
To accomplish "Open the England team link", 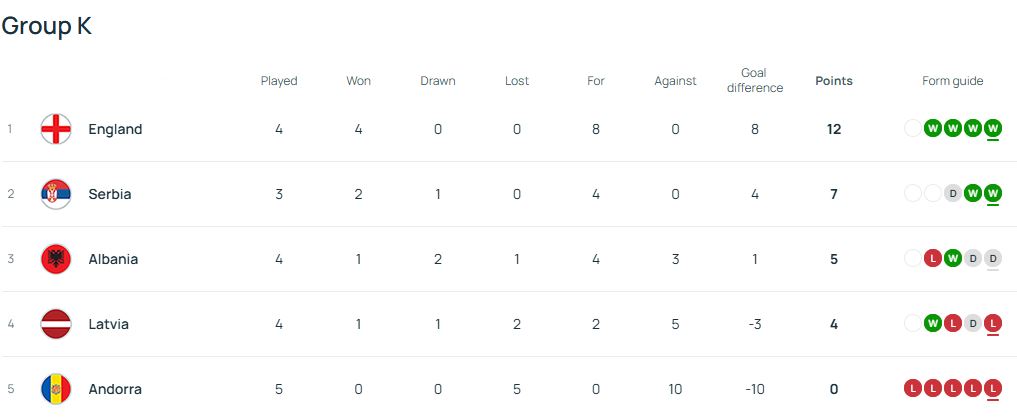I will tap(115, 129).
